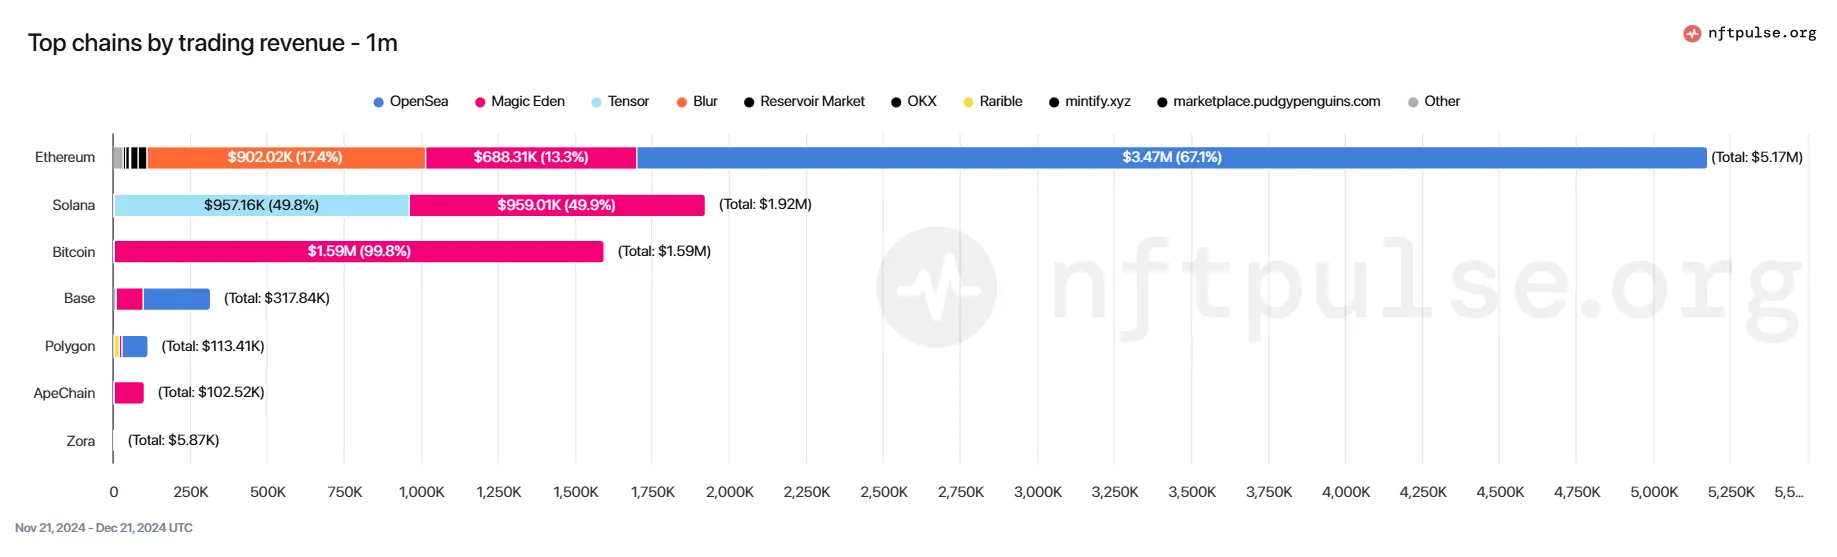1837x557 pixels.
Task: Click Ethereum Blur $902.02K bar segment
Action: click(x=285, y=158)
